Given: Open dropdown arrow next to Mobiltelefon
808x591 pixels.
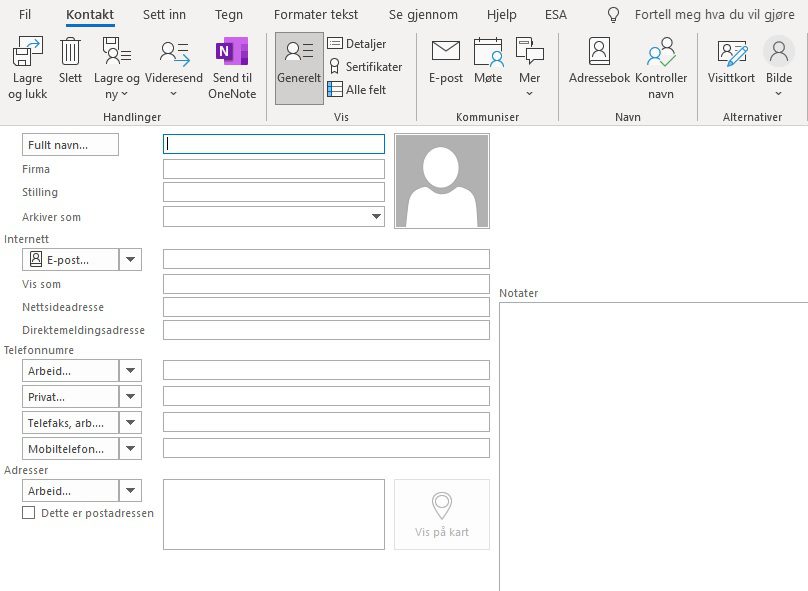Looking at the screenshot, I should [x=130, y=449].
